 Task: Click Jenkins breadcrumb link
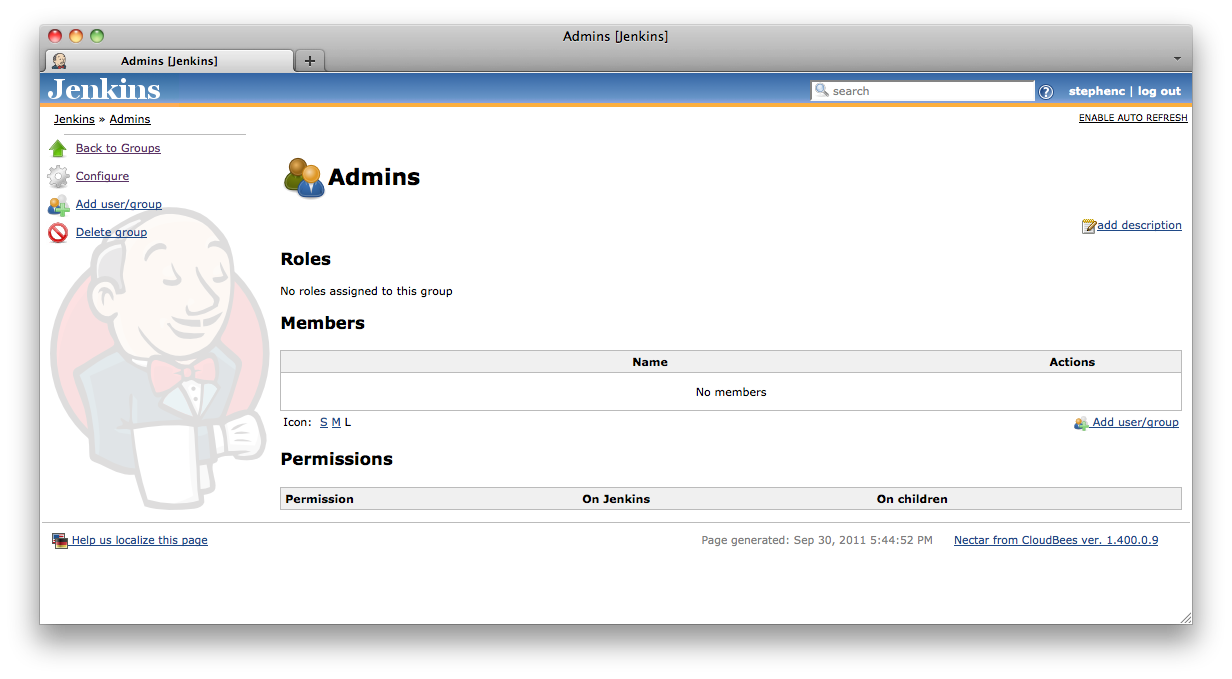(74, 119)
